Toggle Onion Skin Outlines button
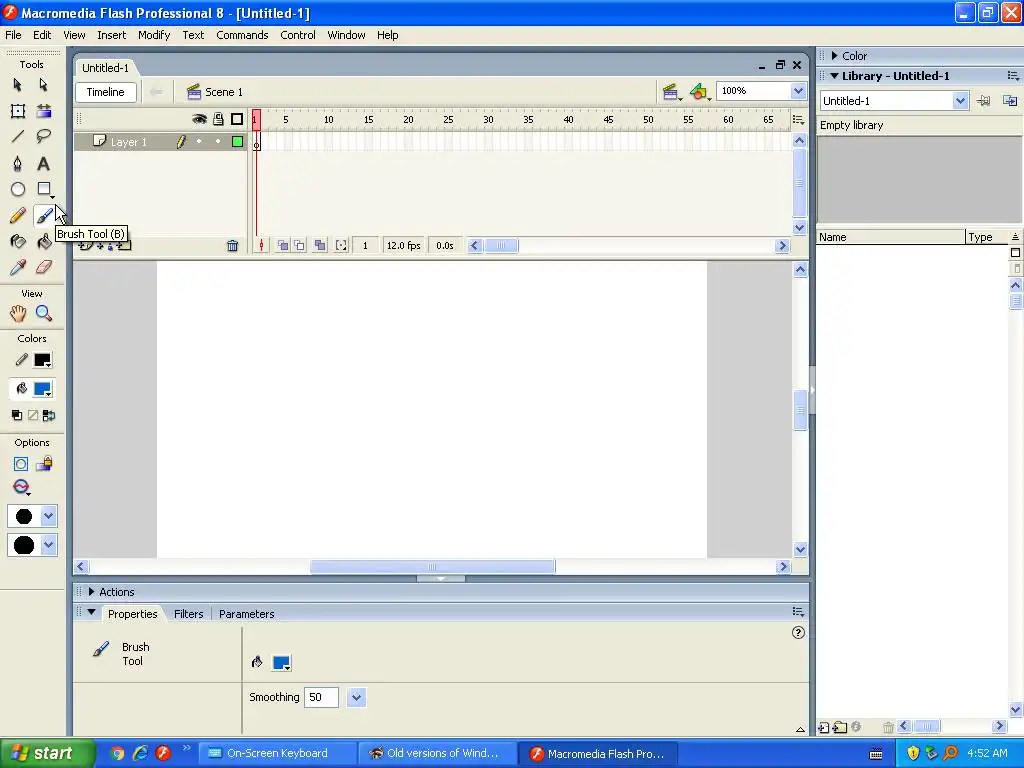This screenshot has width=1024, height=768. (299, 246)
